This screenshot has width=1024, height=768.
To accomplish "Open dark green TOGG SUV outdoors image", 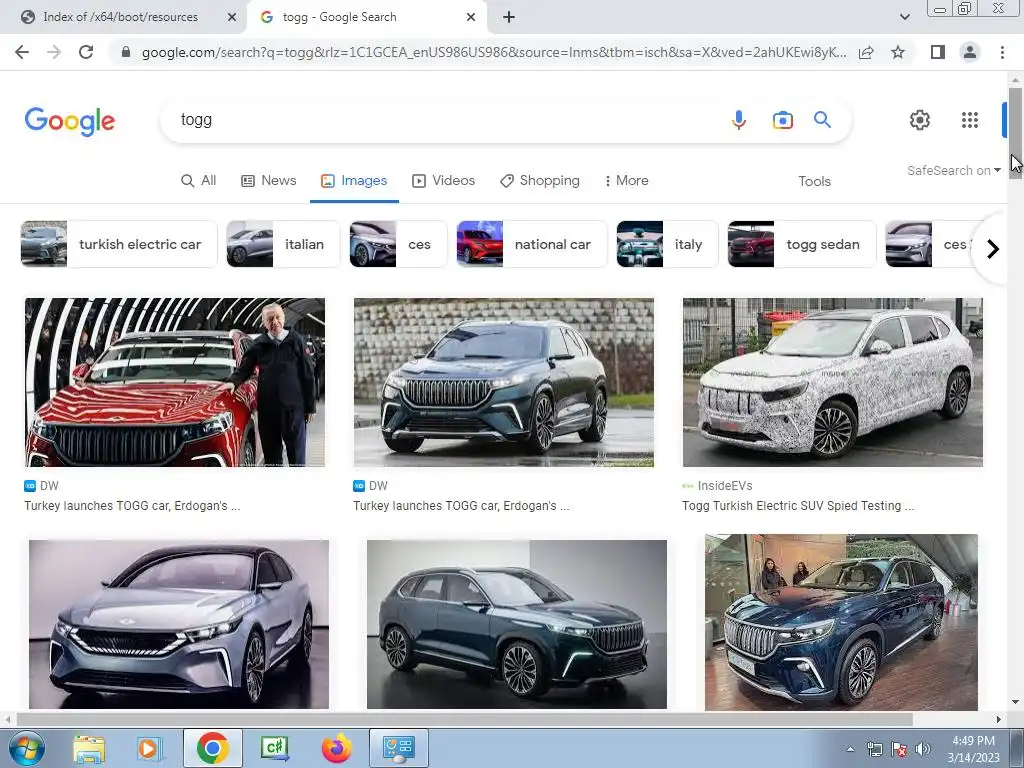I will (504, 383).
